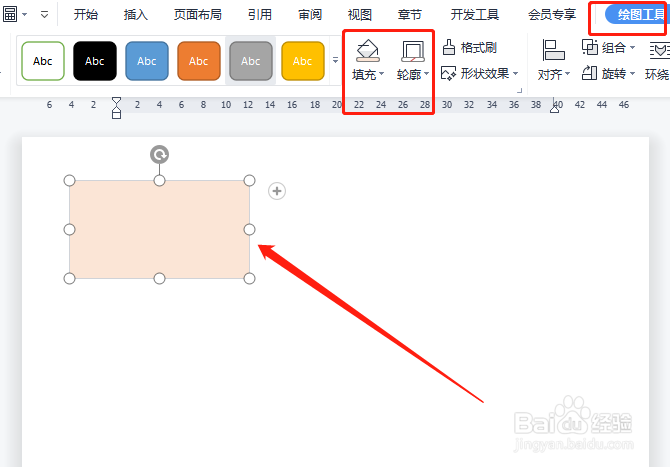Apply the yellow Abc shape style
The height and width of the screenshot is (467, 670).
pyautogui.click(x=303, y=61)
